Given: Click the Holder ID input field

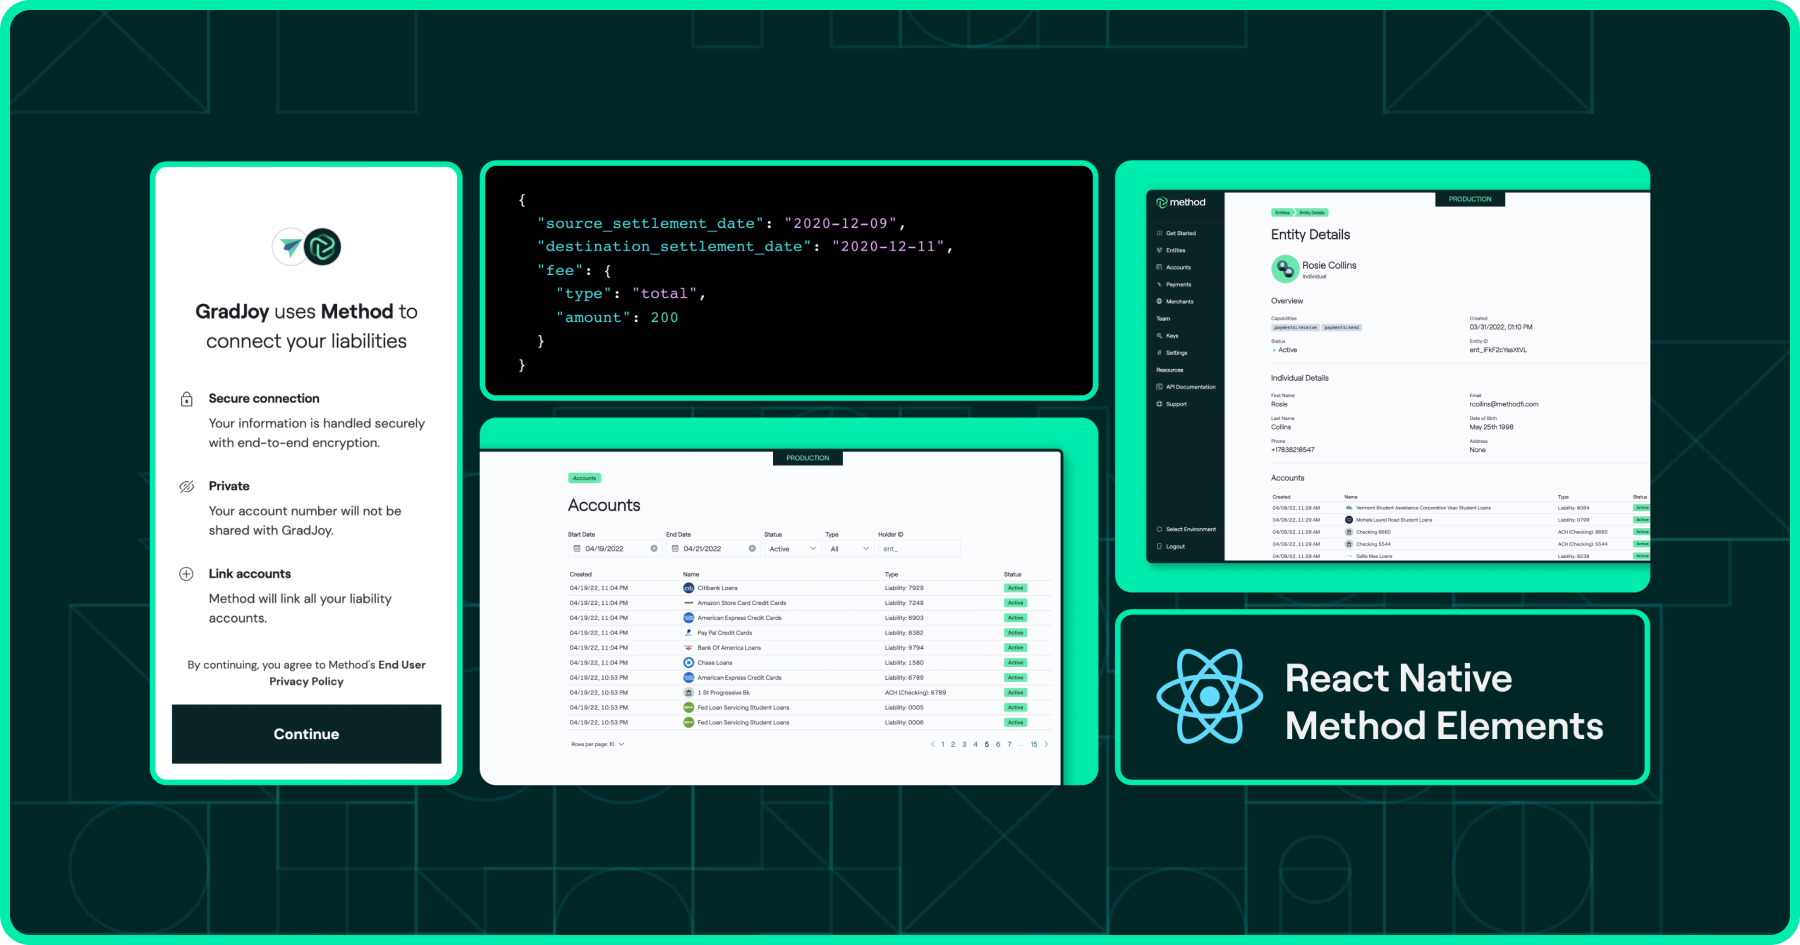Looking at the screenshot, I should [x=919, y=549].
